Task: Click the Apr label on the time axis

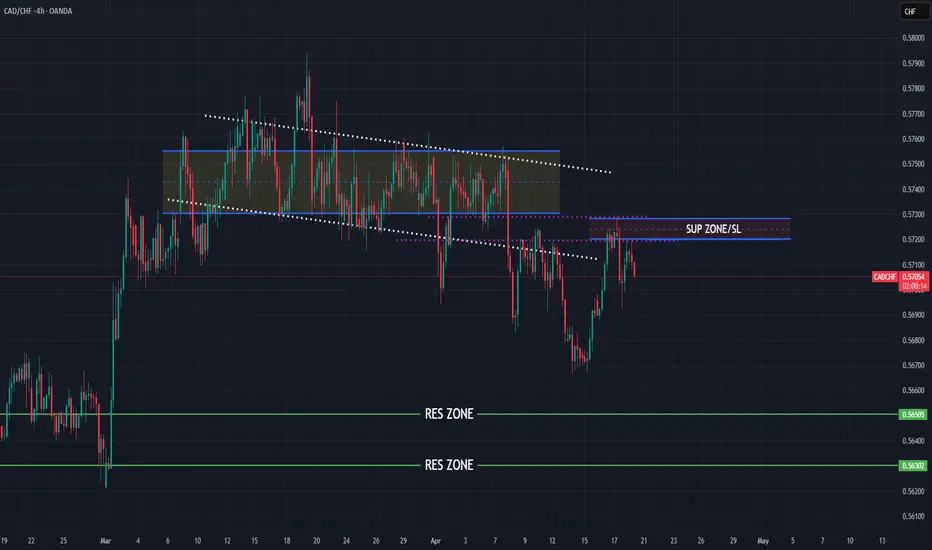Action: [436, 540]
